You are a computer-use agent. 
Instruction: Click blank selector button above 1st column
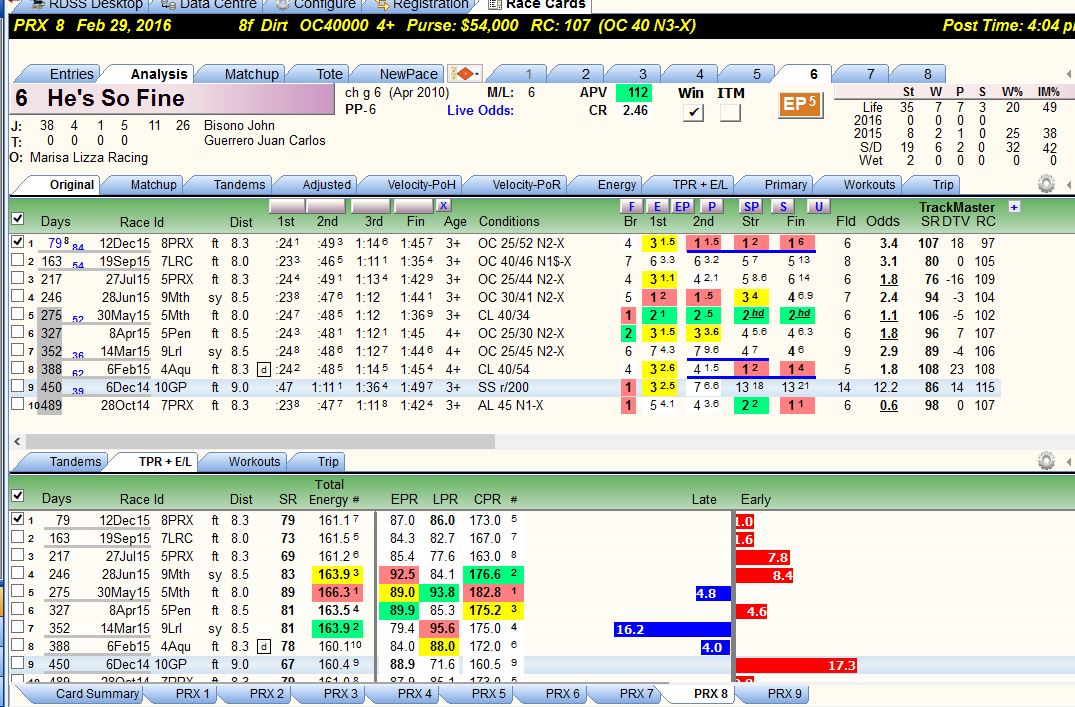pyautogui.click(x=287, y=206)
